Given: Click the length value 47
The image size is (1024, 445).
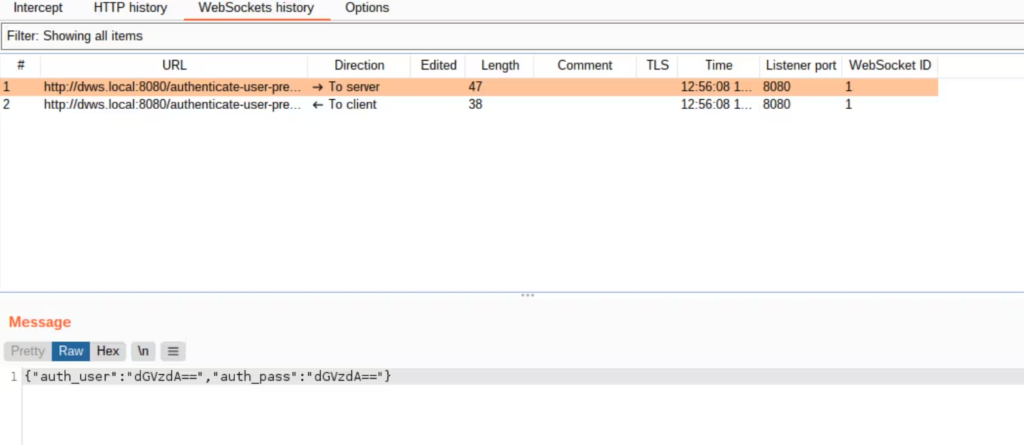Looking at the screenshot, I should (475, 87).
